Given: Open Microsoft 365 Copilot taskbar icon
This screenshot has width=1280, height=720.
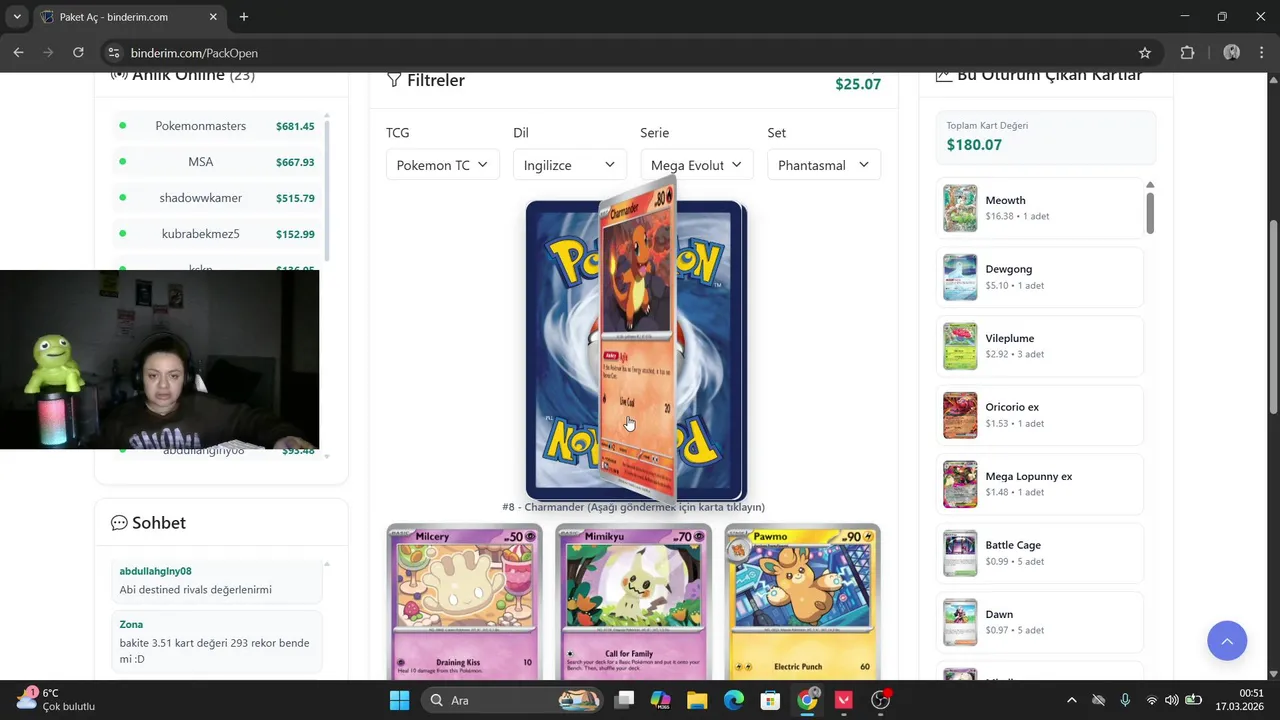Looking at the screenshot, I should [x=660, y=700].
